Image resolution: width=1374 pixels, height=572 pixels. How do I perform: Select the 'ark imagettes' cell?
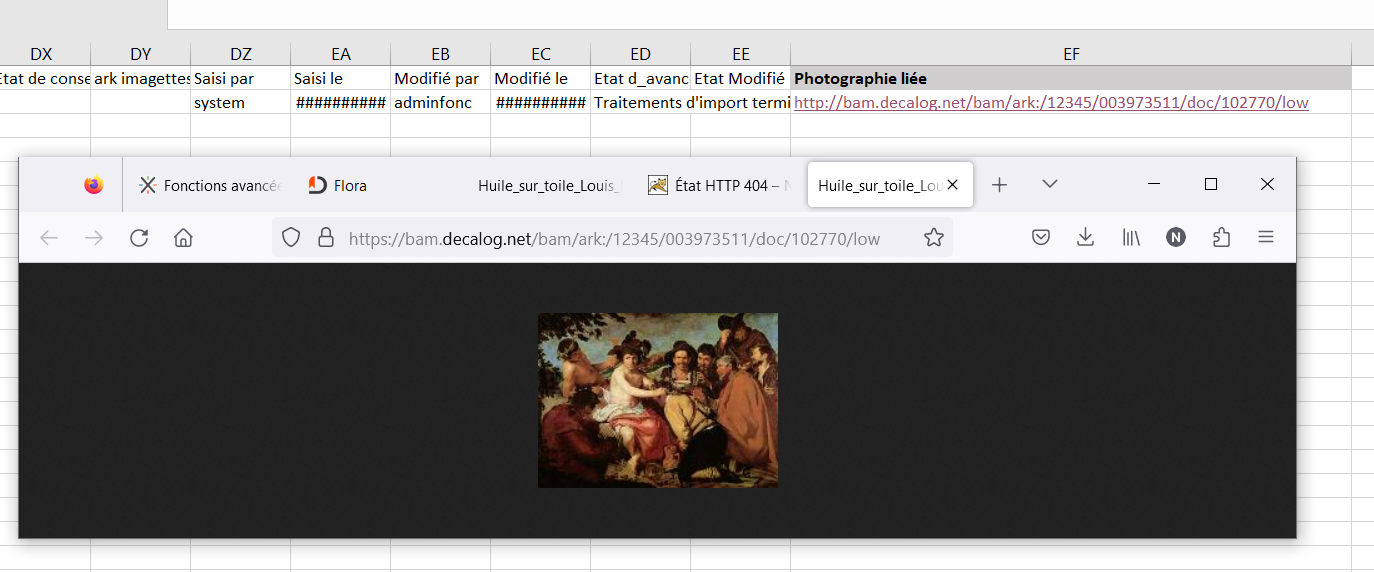point(141,78)
